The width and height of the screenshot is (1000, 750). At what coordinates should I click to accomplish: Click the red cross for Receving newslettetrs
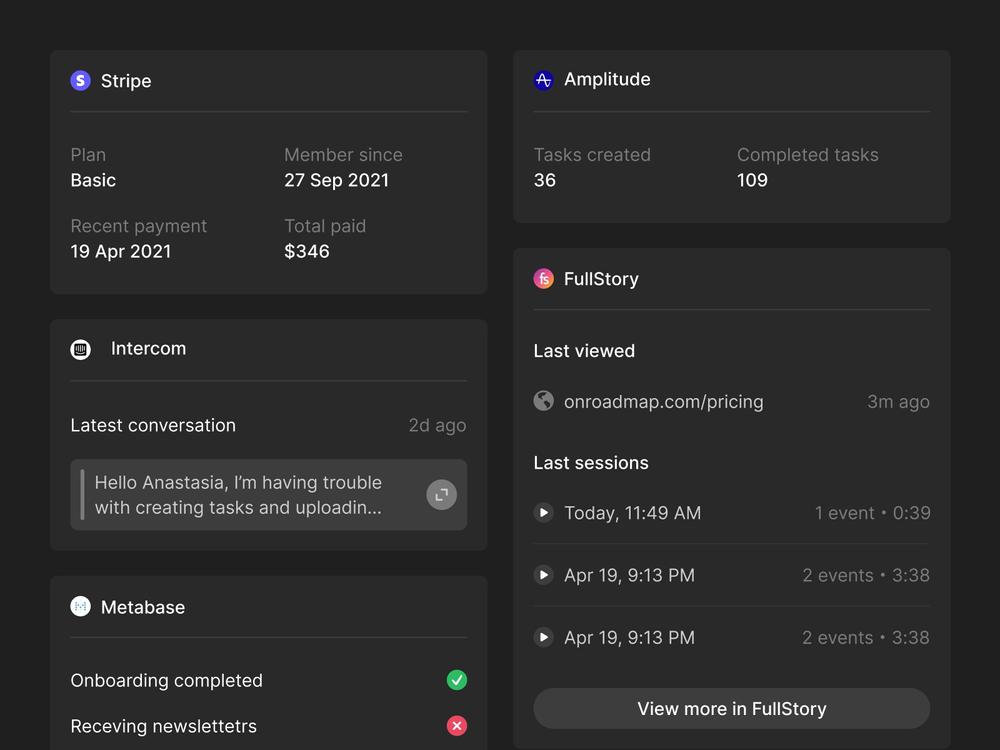tap(457, 726)
